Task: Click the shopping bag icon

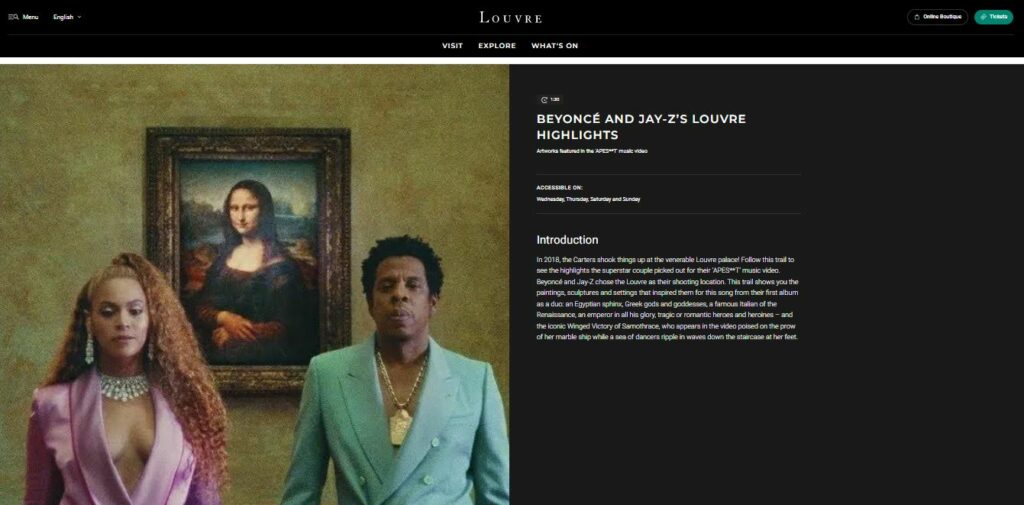Action: click(x=916, y=17)
